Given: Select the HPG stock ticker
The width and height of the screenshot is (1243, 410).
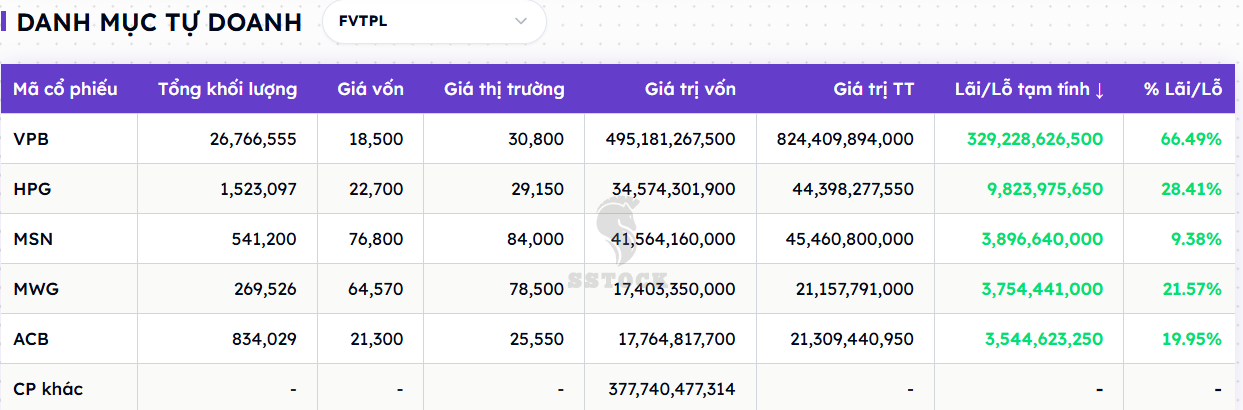Looking at the screenshot, I should [32, 189].
